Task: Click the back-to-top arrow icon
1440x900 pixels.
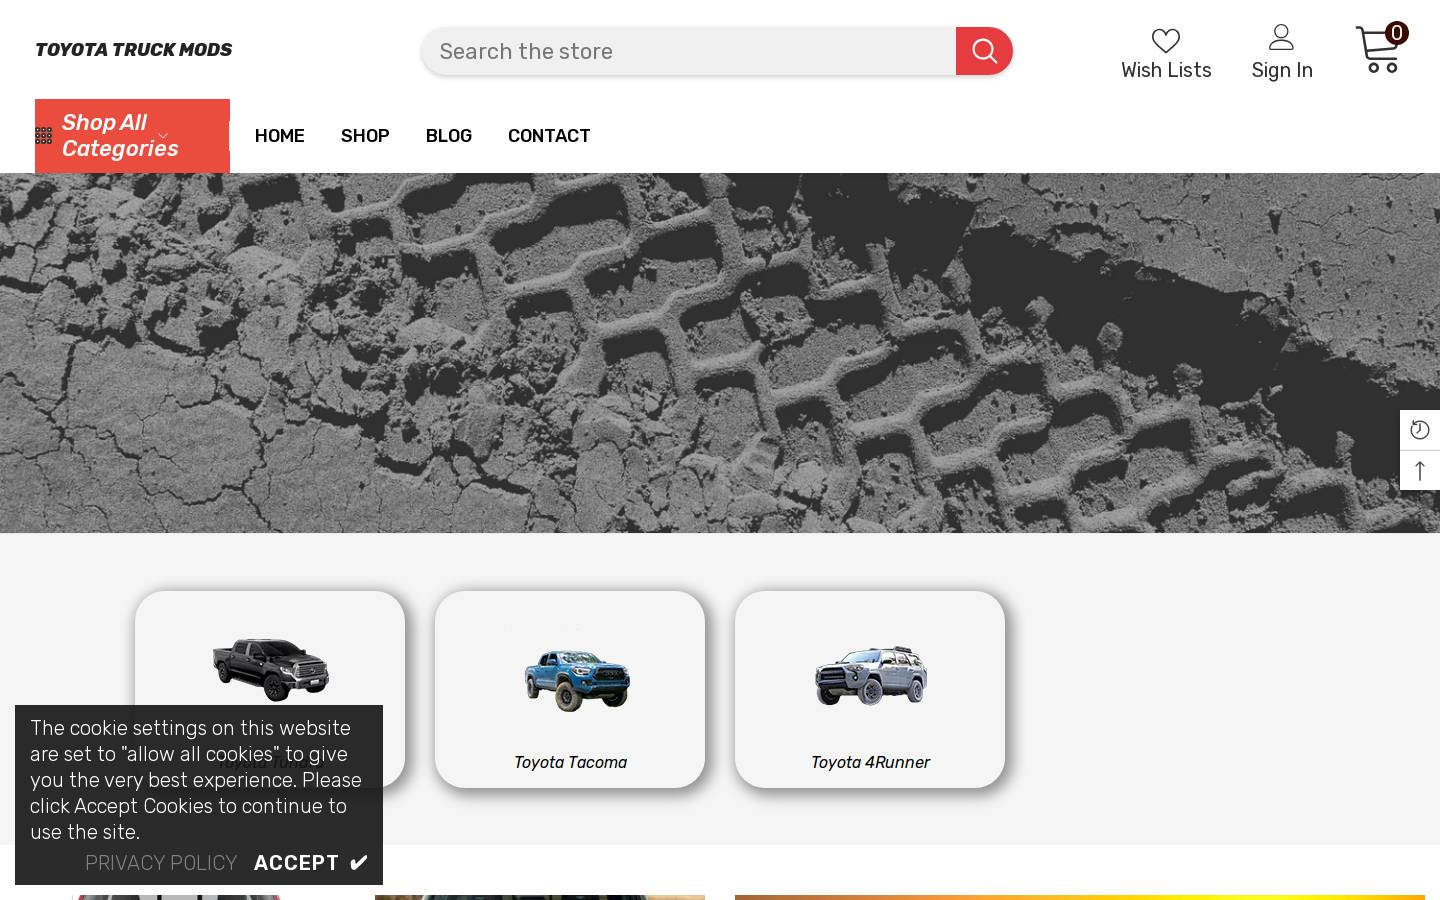Action: click(x=1420, y=470)
